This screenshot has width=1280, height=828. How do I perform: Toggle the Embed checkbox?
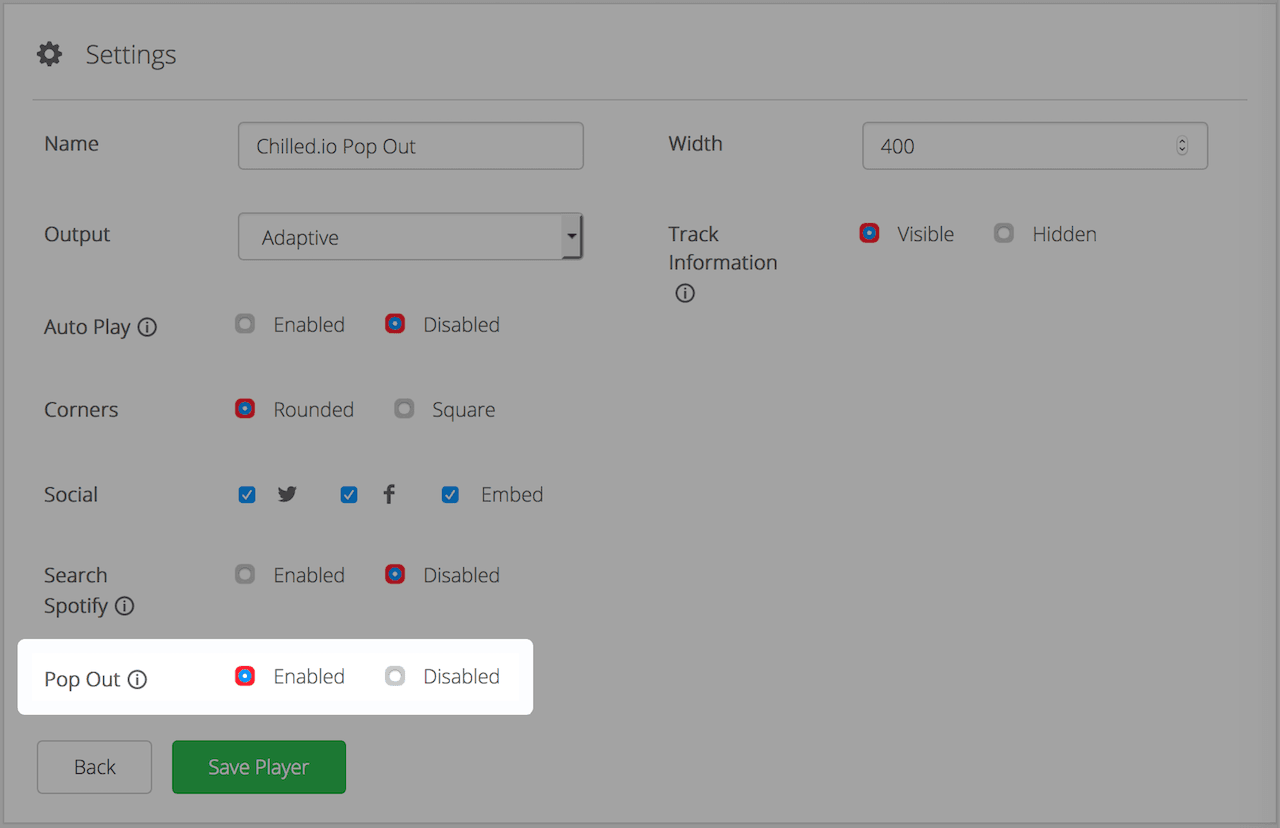pos(451,495)
